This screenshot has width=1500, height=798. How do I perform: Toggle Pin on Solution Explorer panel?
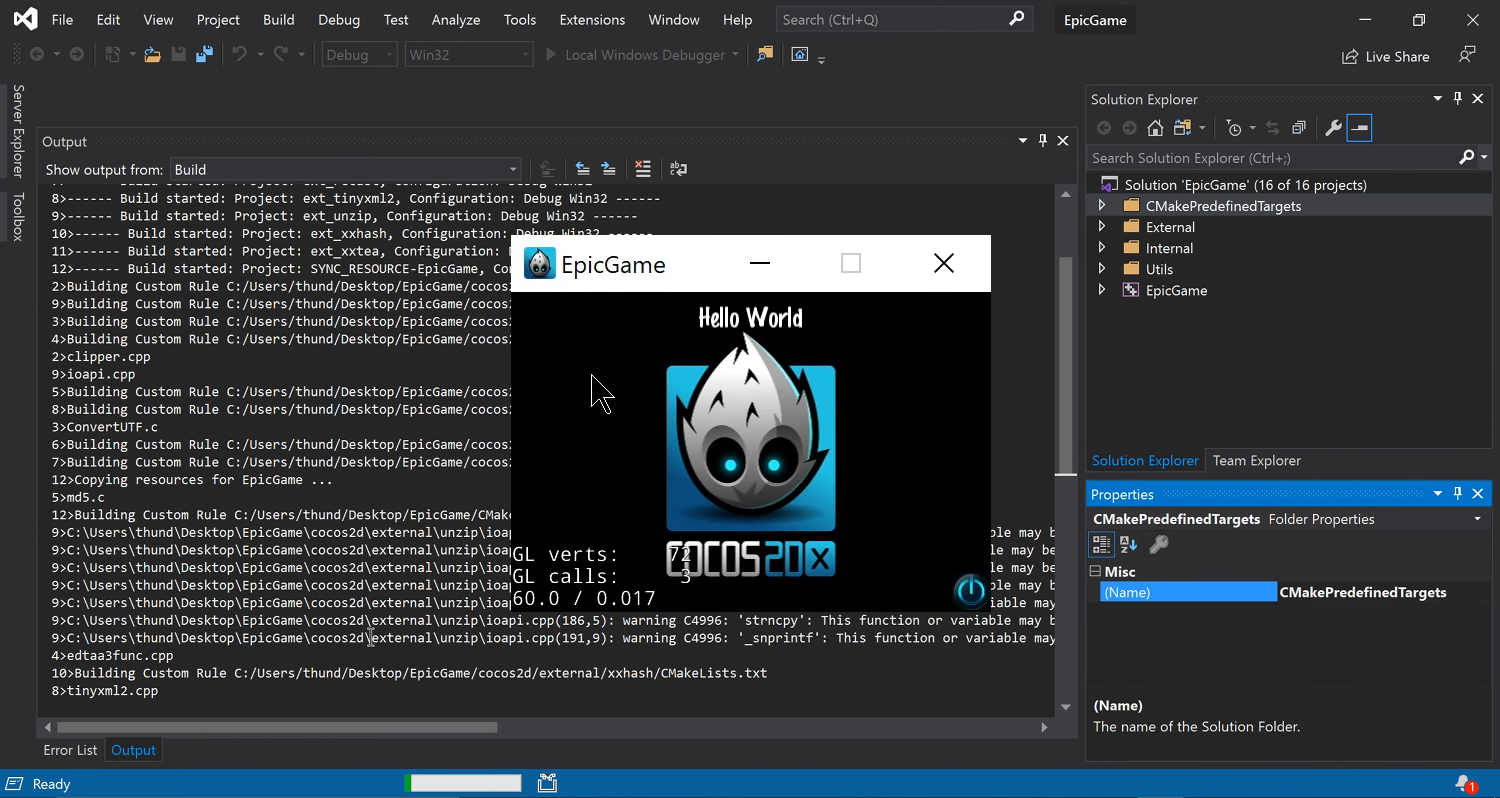[1458, 98]
